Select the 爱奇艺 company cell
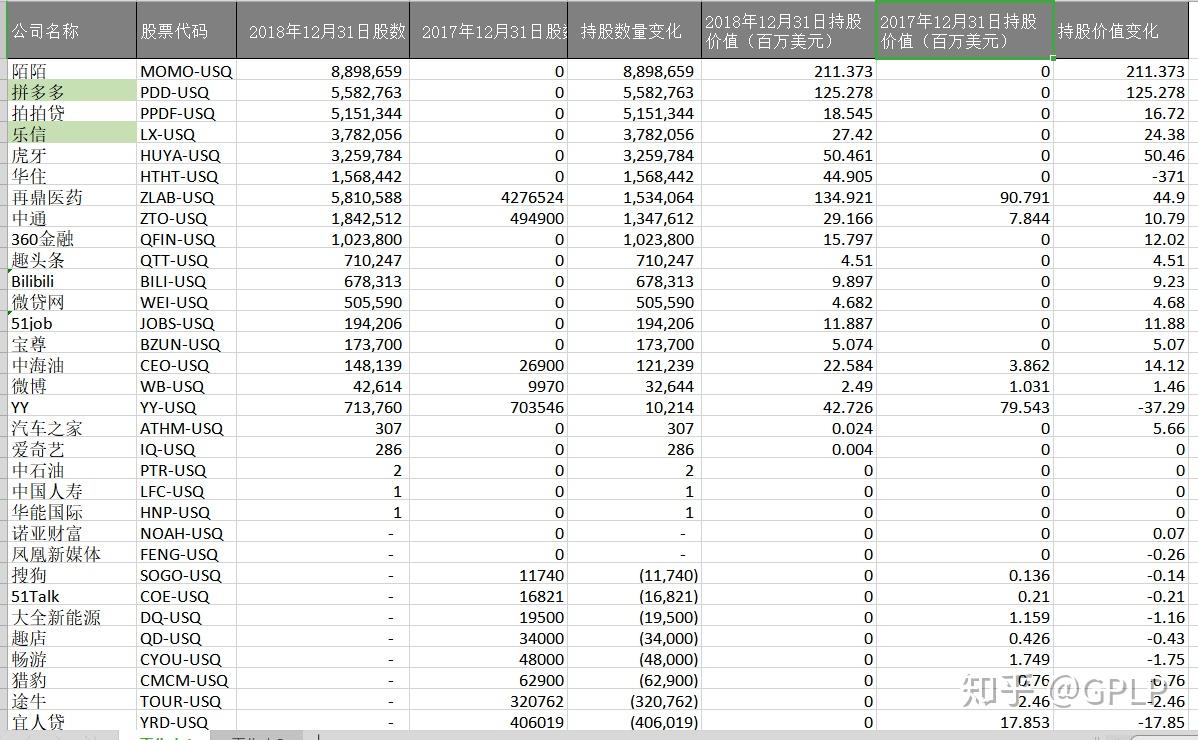Screen dimensions: 1198x740 72,449
